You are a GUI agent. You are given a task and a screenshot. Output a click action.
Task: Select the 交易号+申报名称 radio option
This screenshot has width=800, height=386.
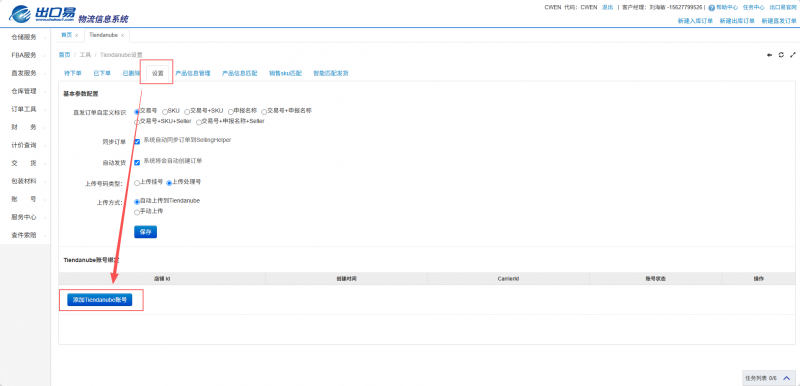[264, 112]
